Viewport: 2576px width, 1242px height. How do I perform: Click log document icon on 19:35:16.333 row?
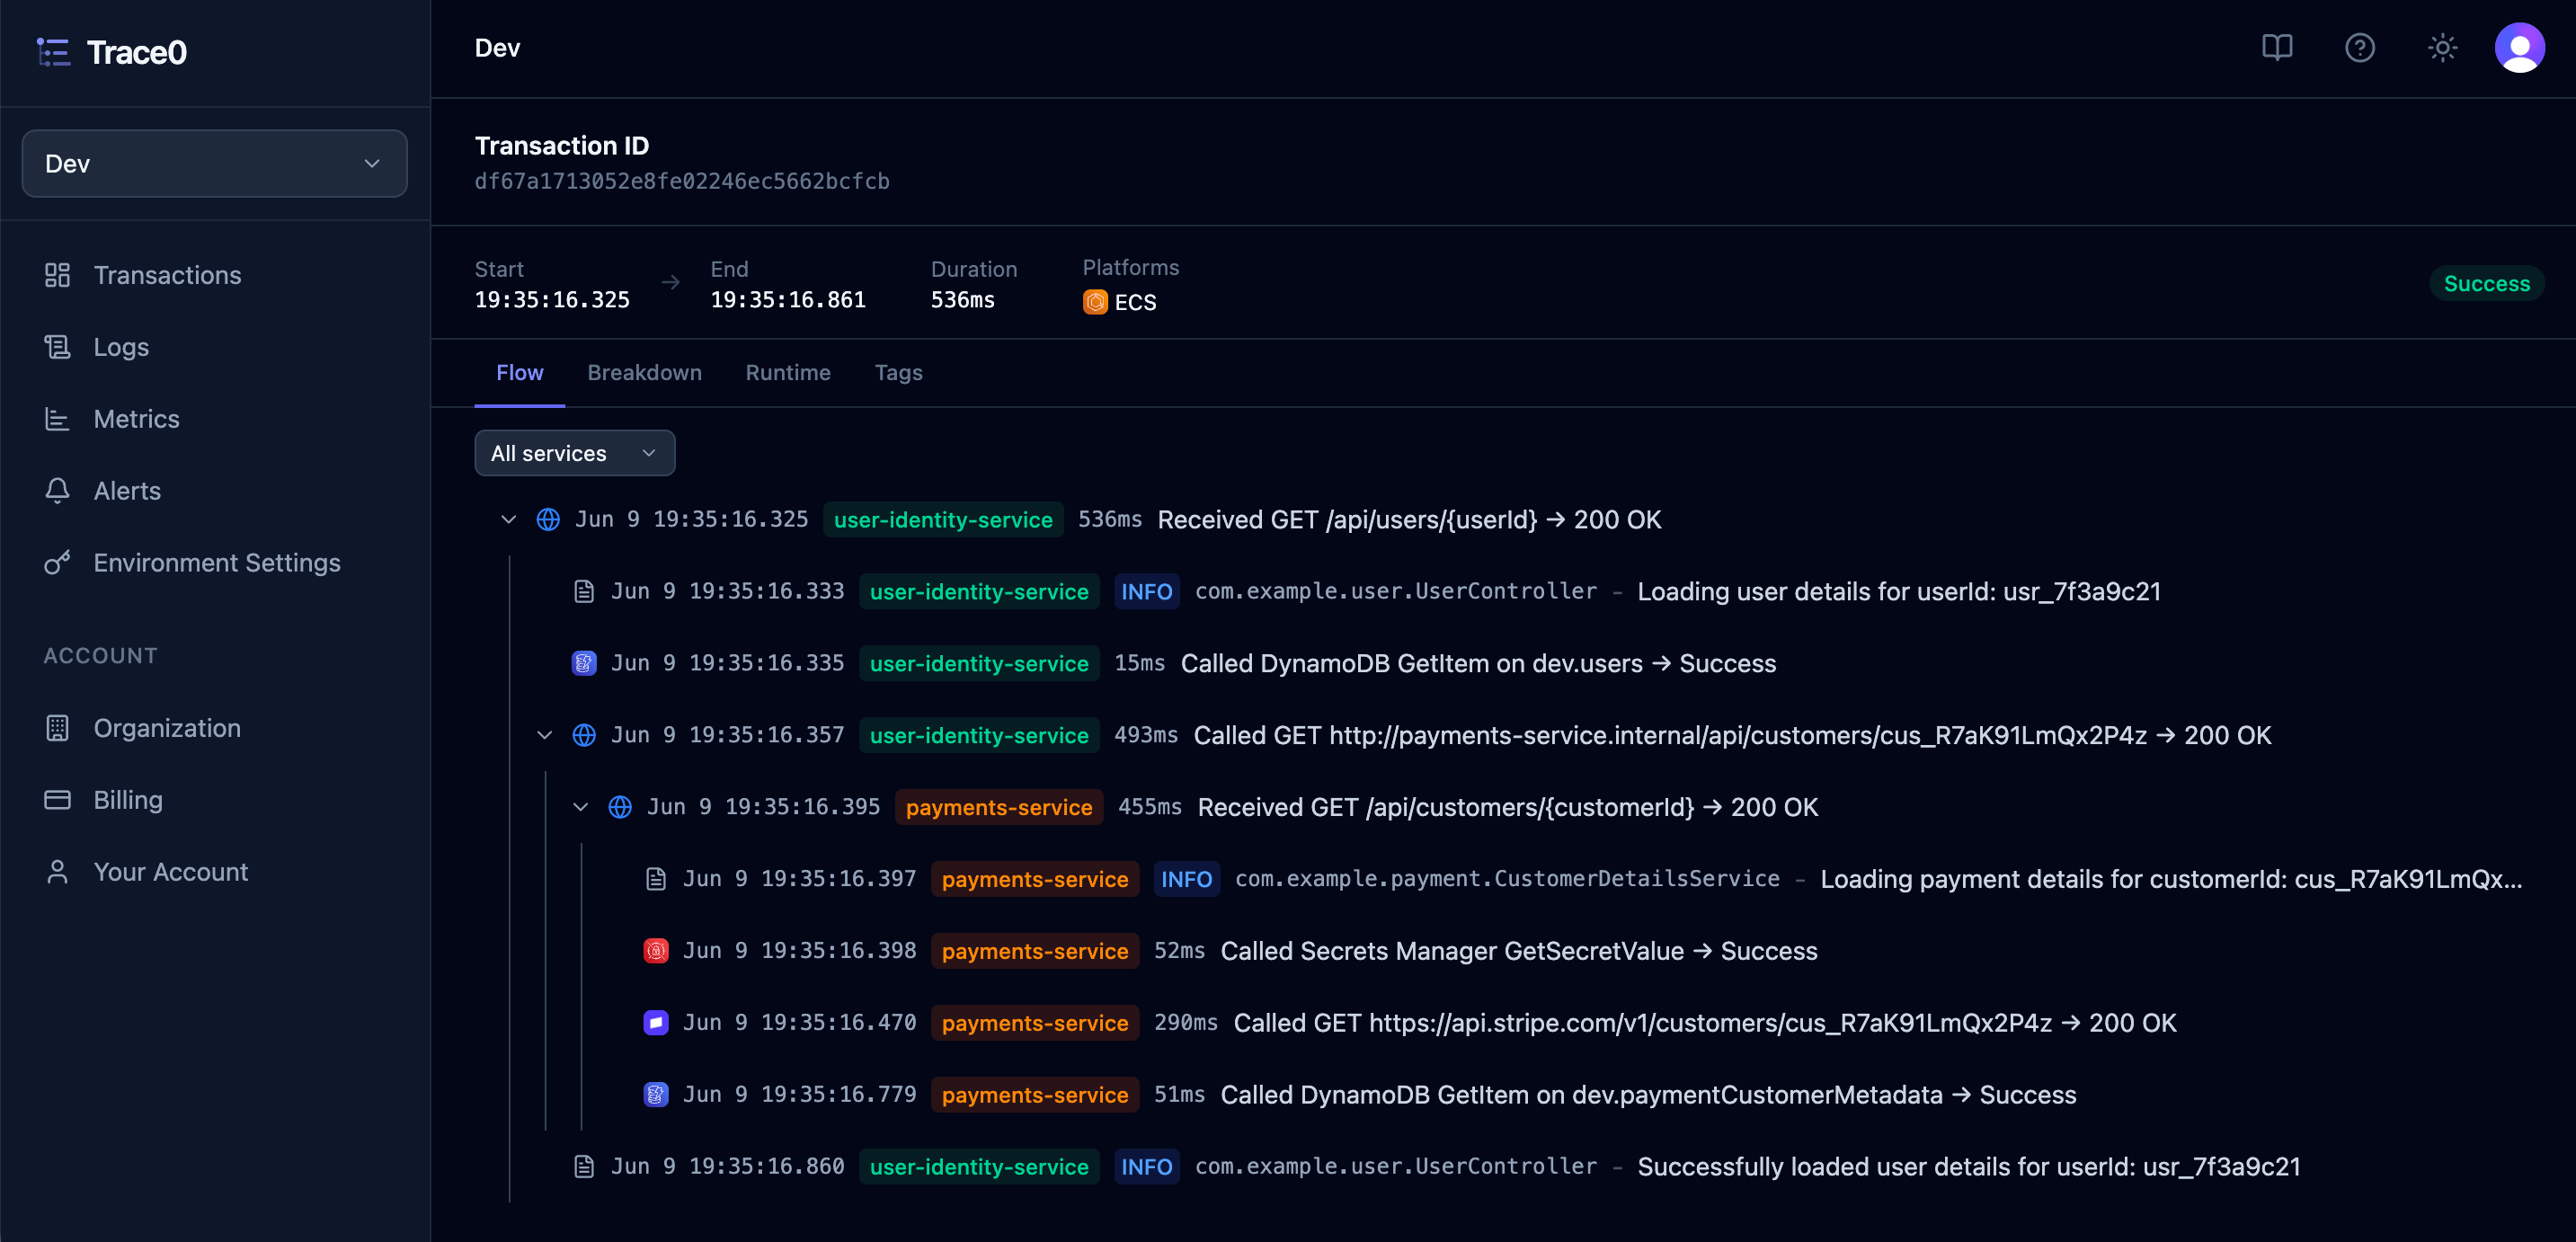584,592
